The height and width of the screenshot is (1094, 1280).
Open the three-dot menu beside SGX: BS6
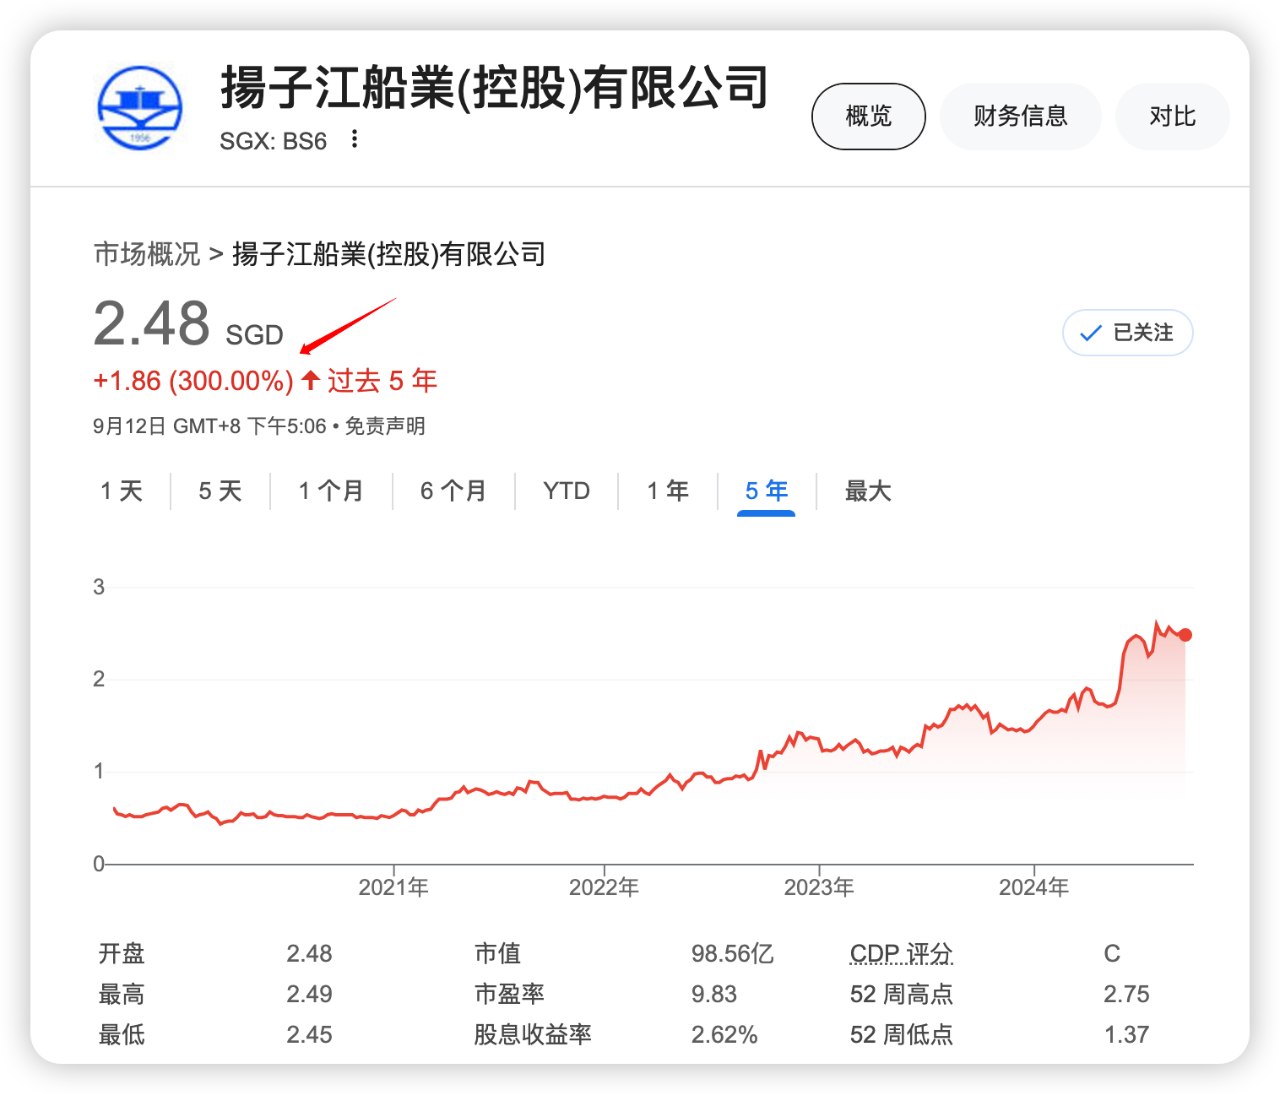pyautogui.click(x=354, y=139)
